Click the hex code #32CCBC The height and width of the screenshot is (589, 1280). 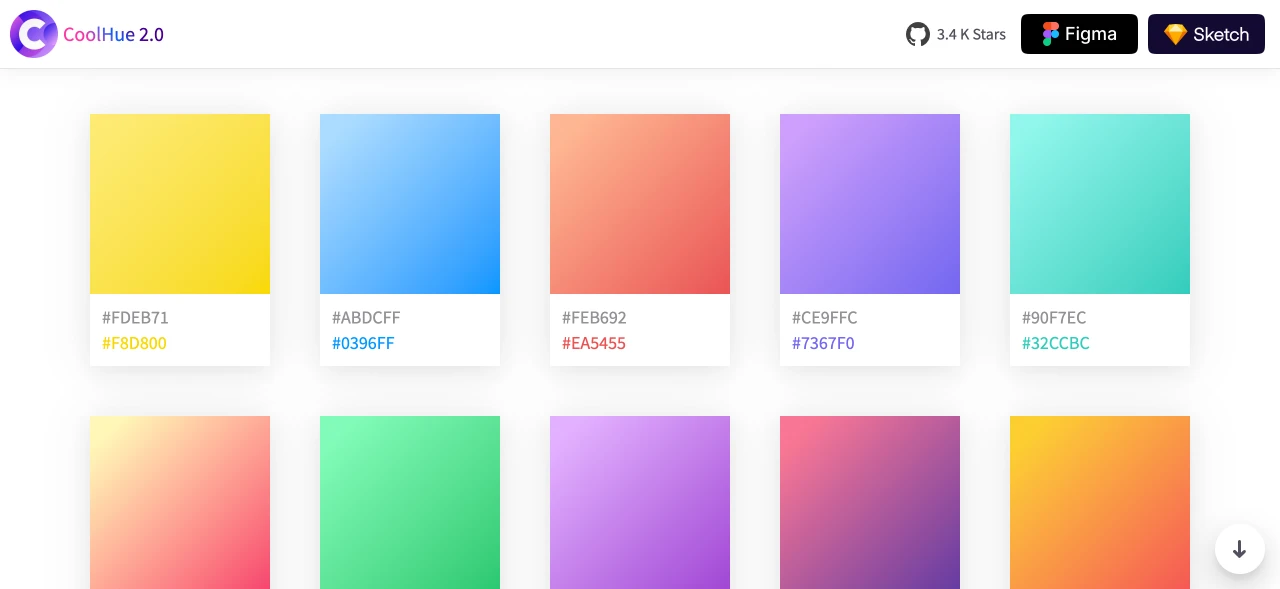coord(1055,343)
